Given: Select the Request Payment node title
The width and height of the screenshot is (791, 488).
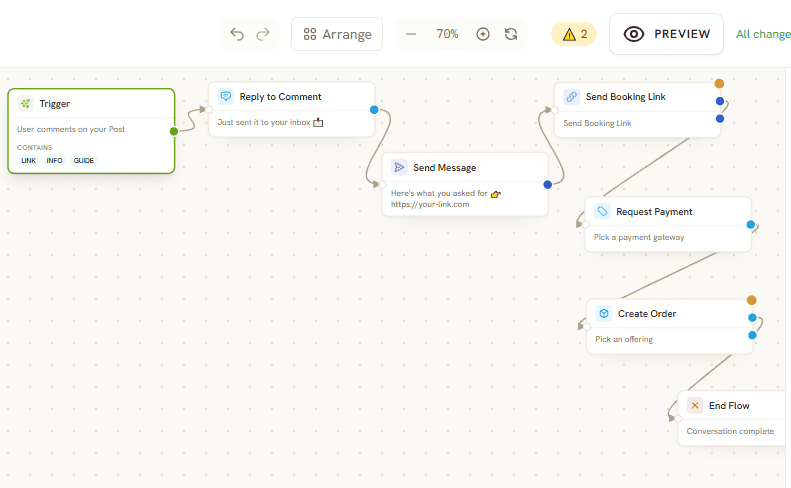Looking at the screenshot, I should pos(654,211).
